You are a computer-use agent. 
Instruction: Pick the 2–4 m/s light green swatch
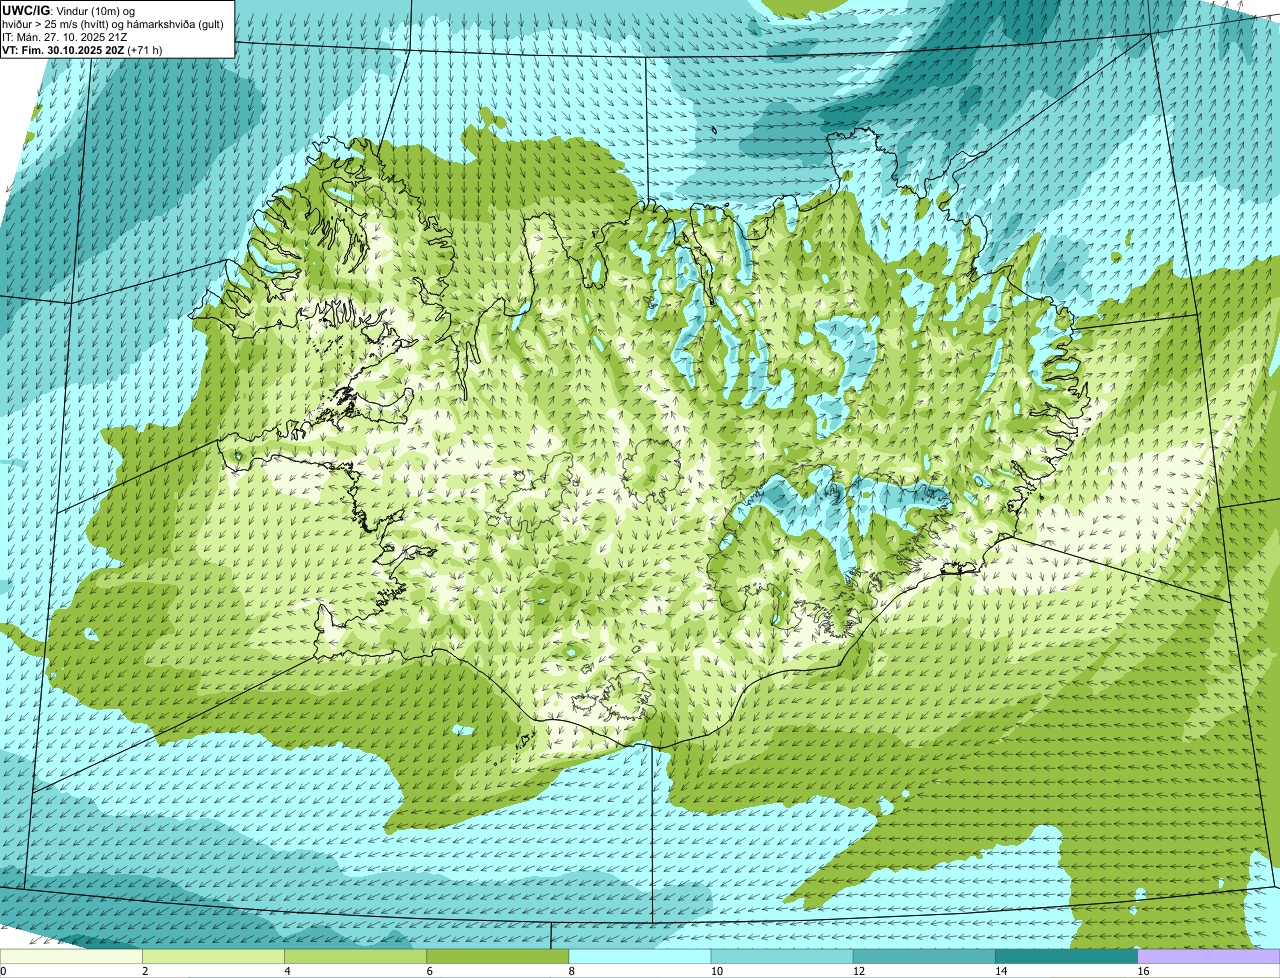pos(213,957)
